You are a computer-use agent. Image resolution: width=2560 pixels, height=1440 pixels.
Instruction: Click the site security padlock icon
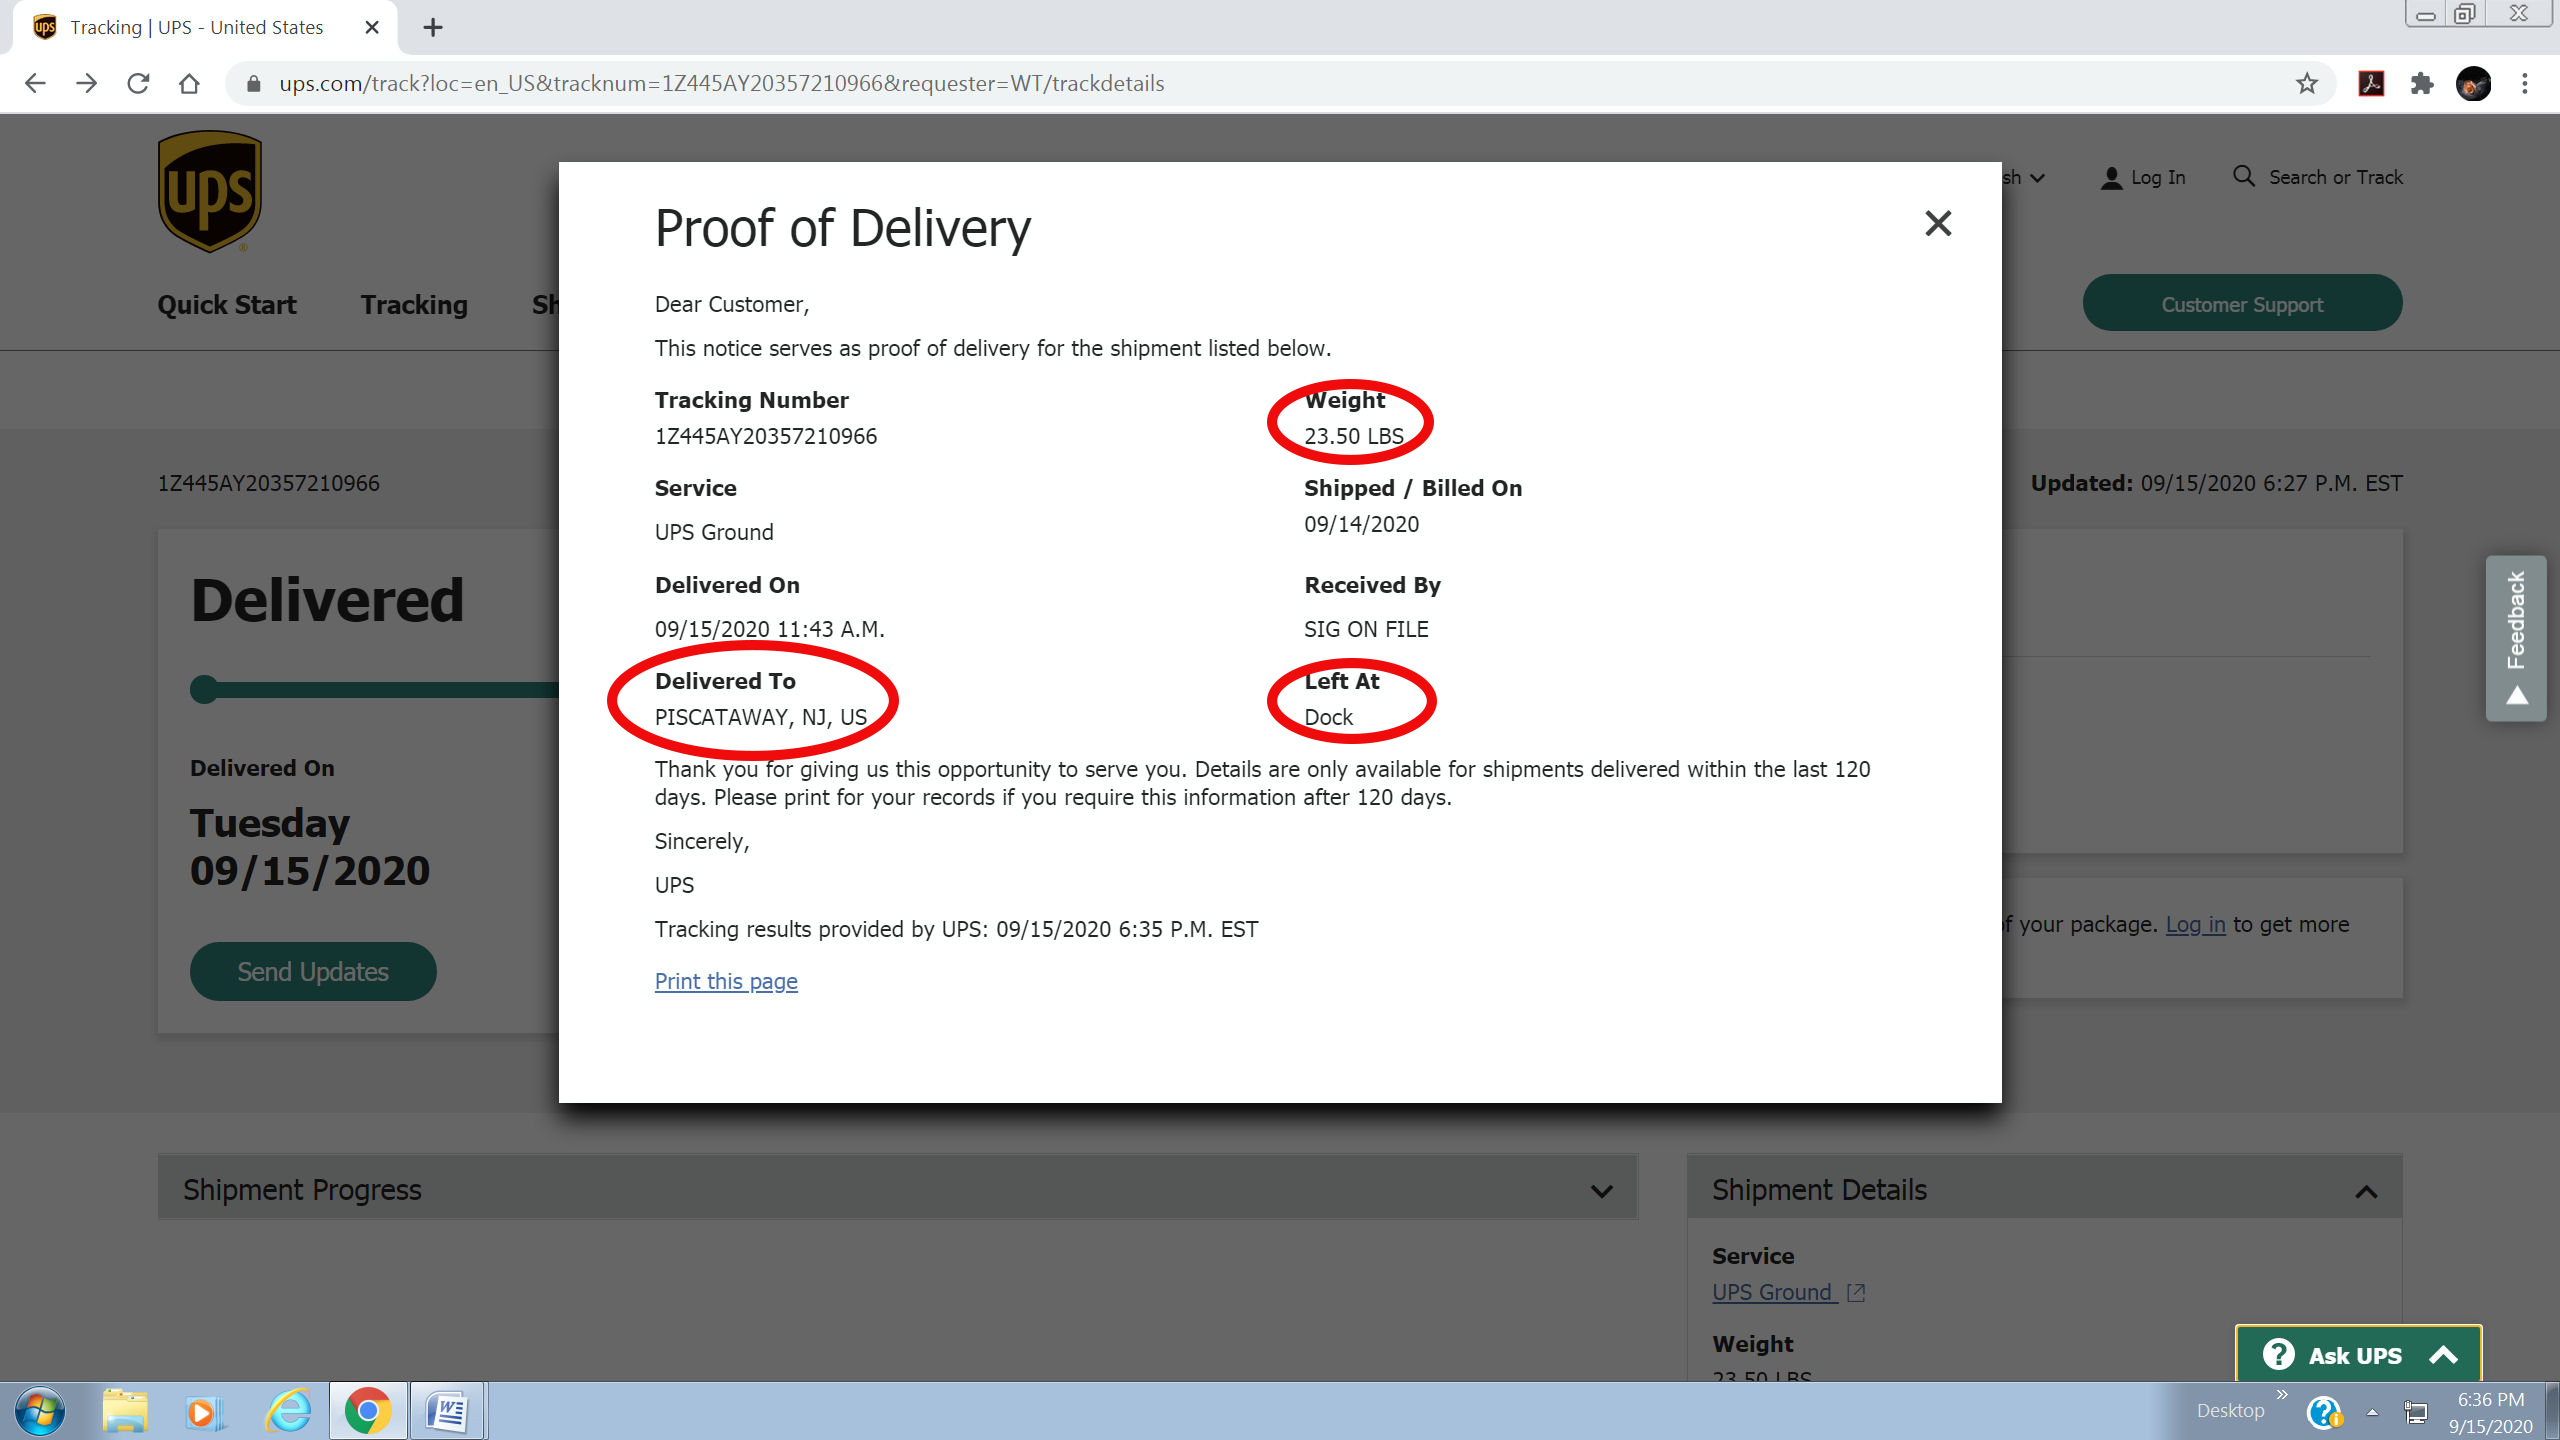254,83
